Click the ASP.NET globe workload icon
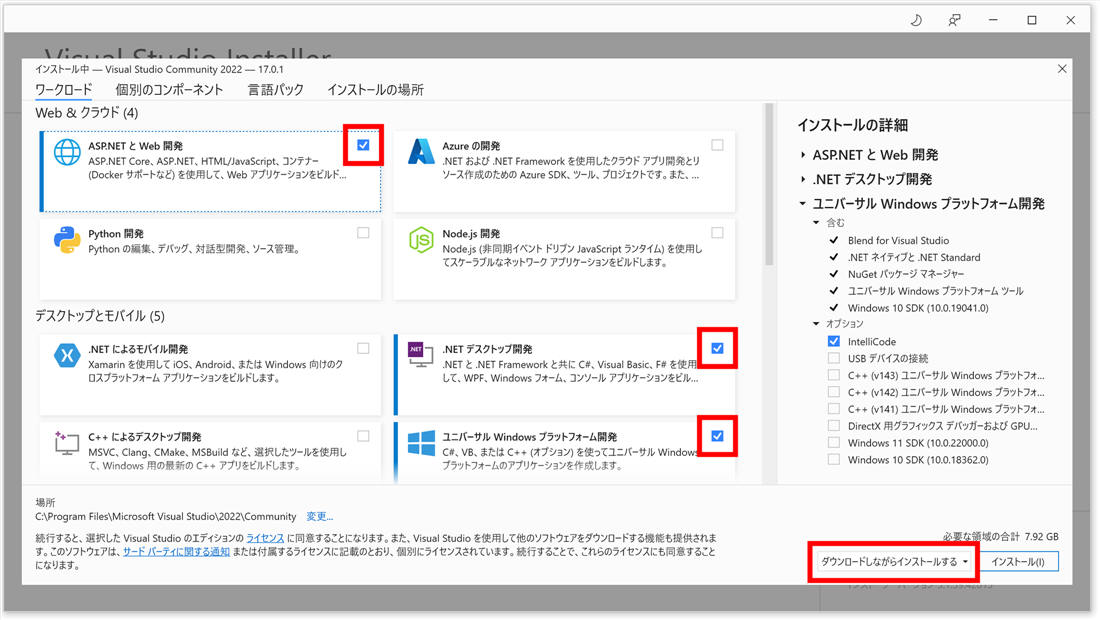 (x=67, y=152)
